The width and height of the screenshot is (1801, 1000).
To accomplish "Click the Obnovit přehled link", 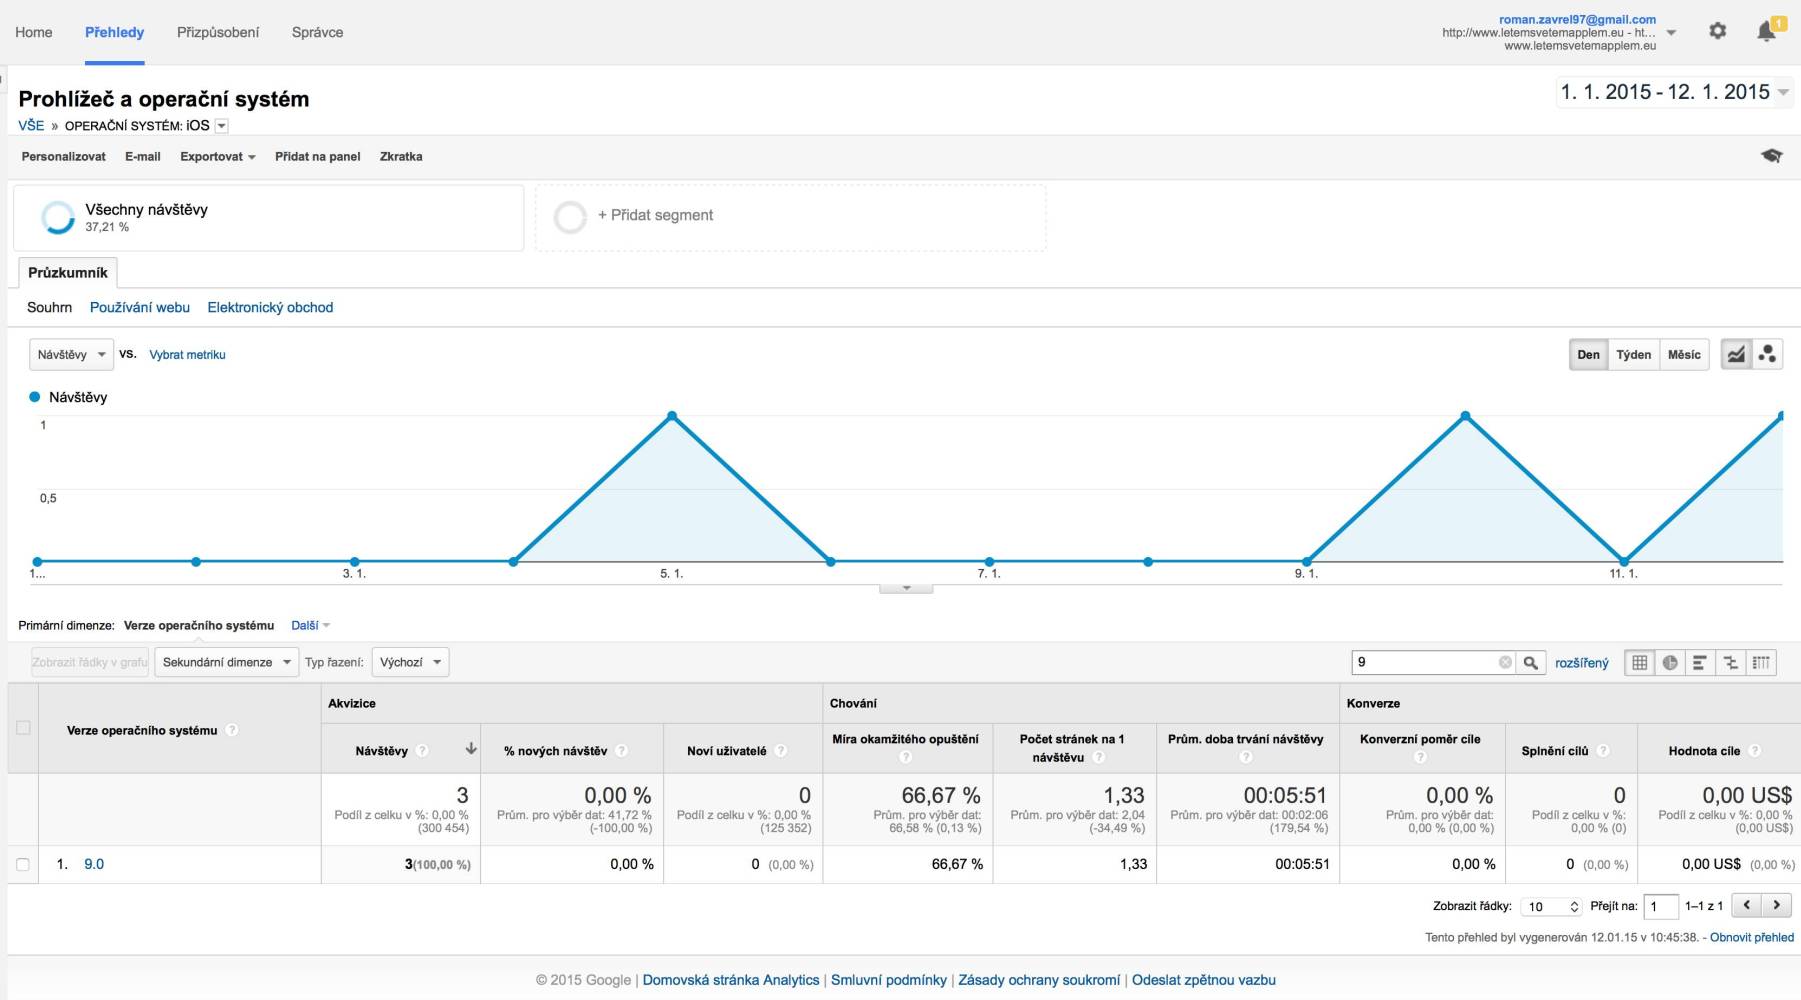I will tap(1751, 937).
